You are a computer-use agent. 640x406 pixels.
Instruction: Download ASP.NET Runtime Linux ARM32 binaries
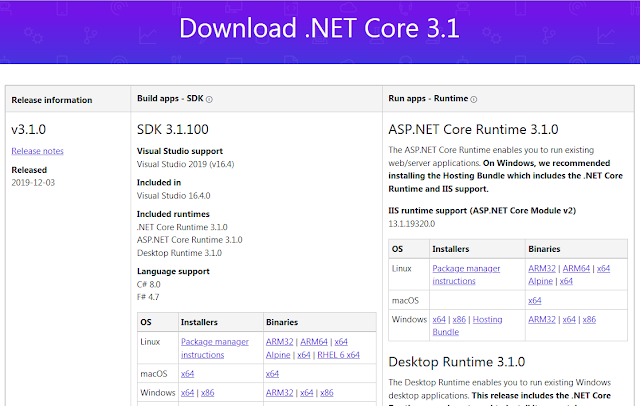[x=542, y=268]
